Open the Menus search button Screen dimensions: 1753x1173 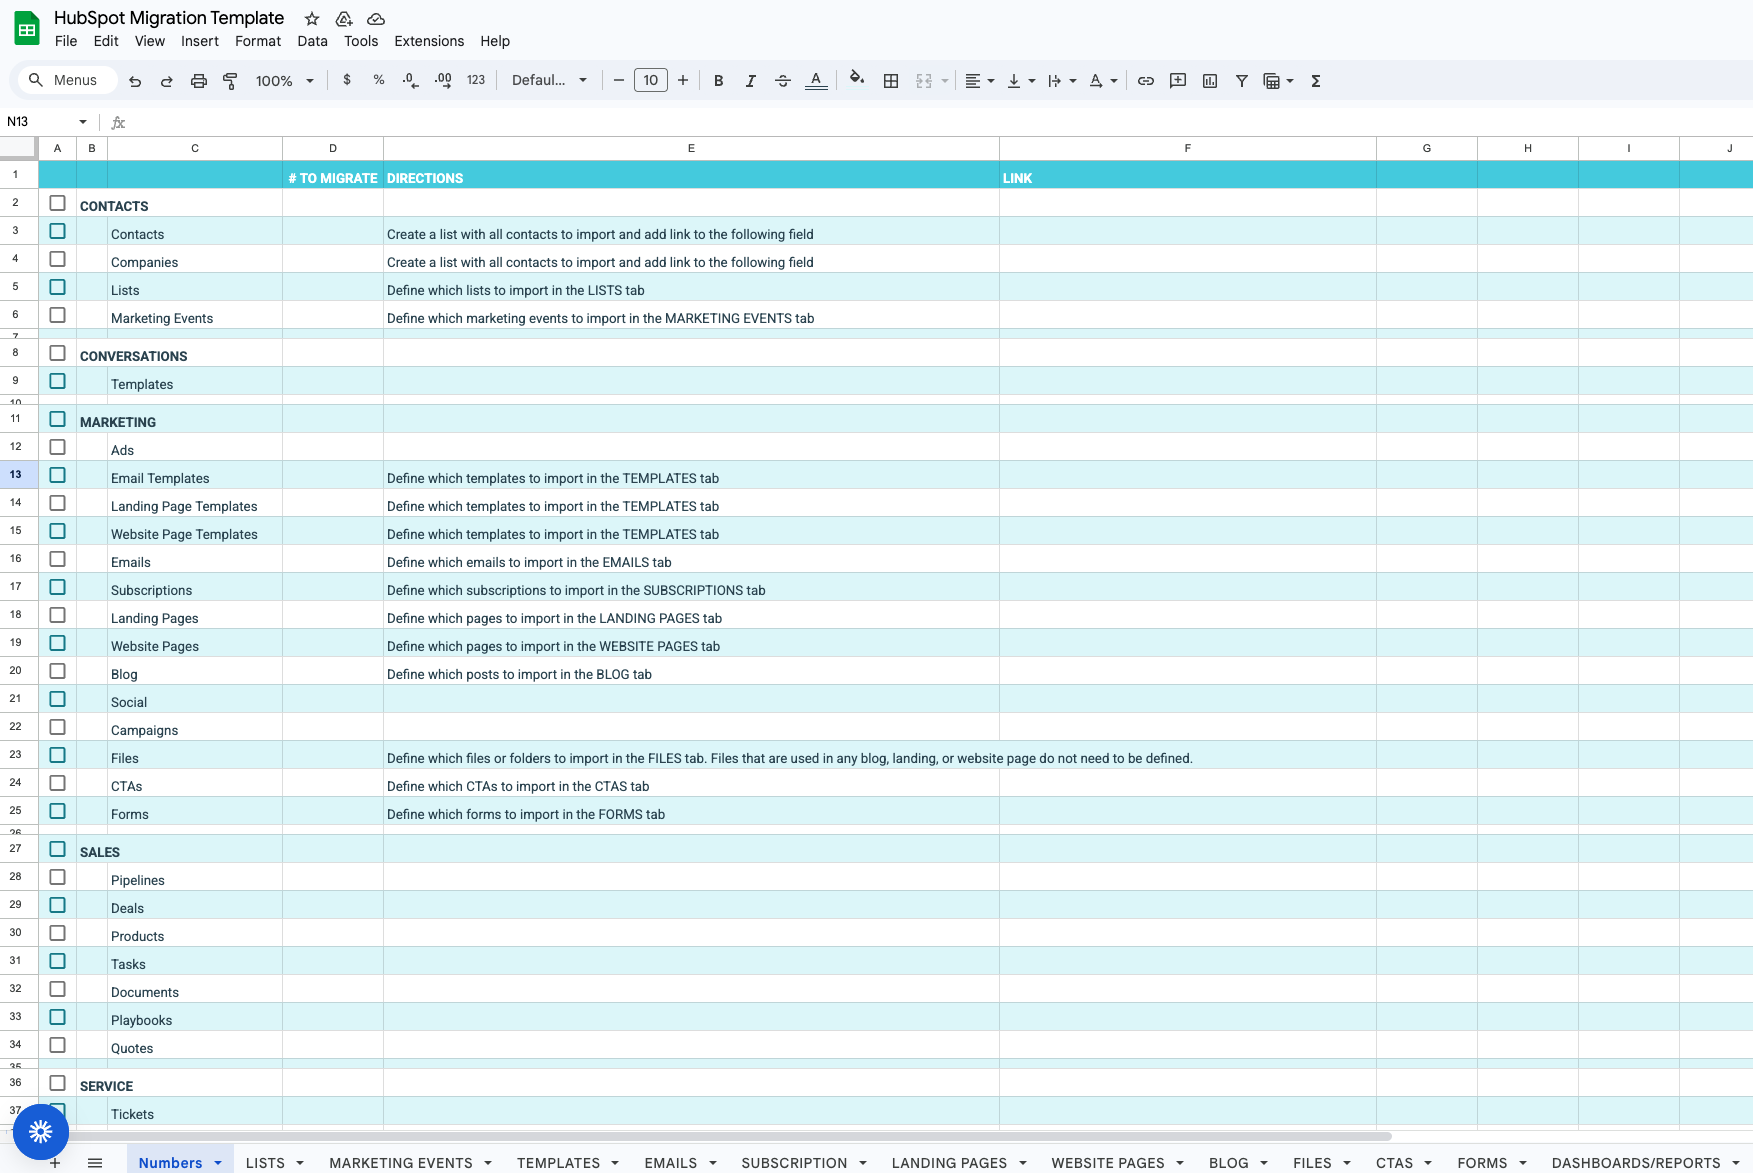click(66, 80)
